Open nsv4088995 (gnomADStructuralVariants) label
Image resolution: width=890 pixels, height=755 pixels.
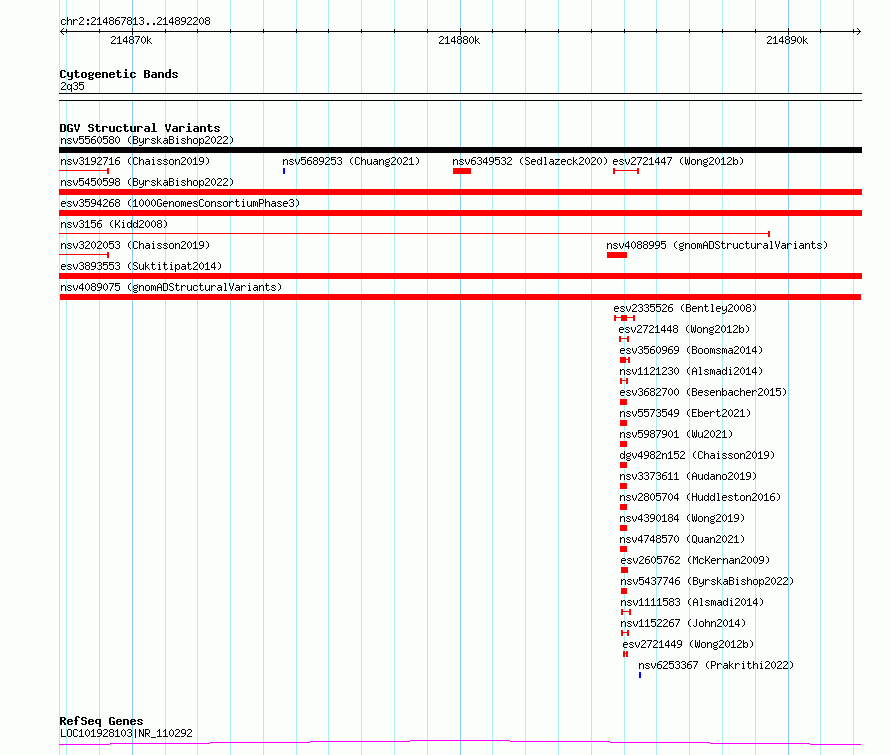coord(717,245)
